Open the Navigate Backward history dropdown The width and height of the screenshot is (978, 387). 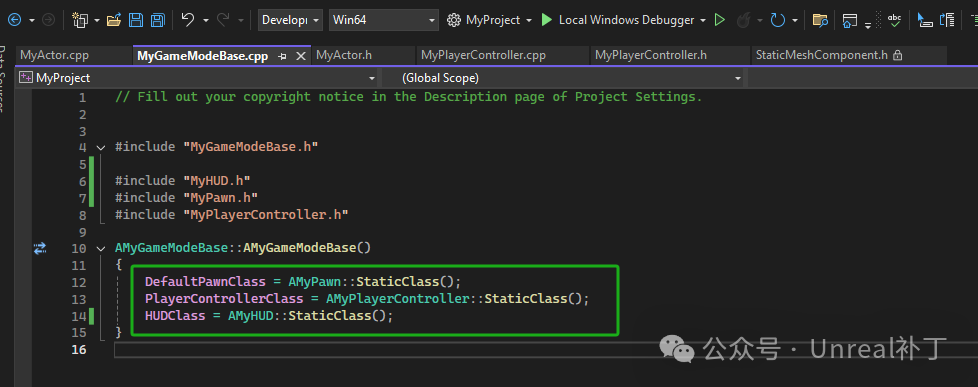click(31, 21)
